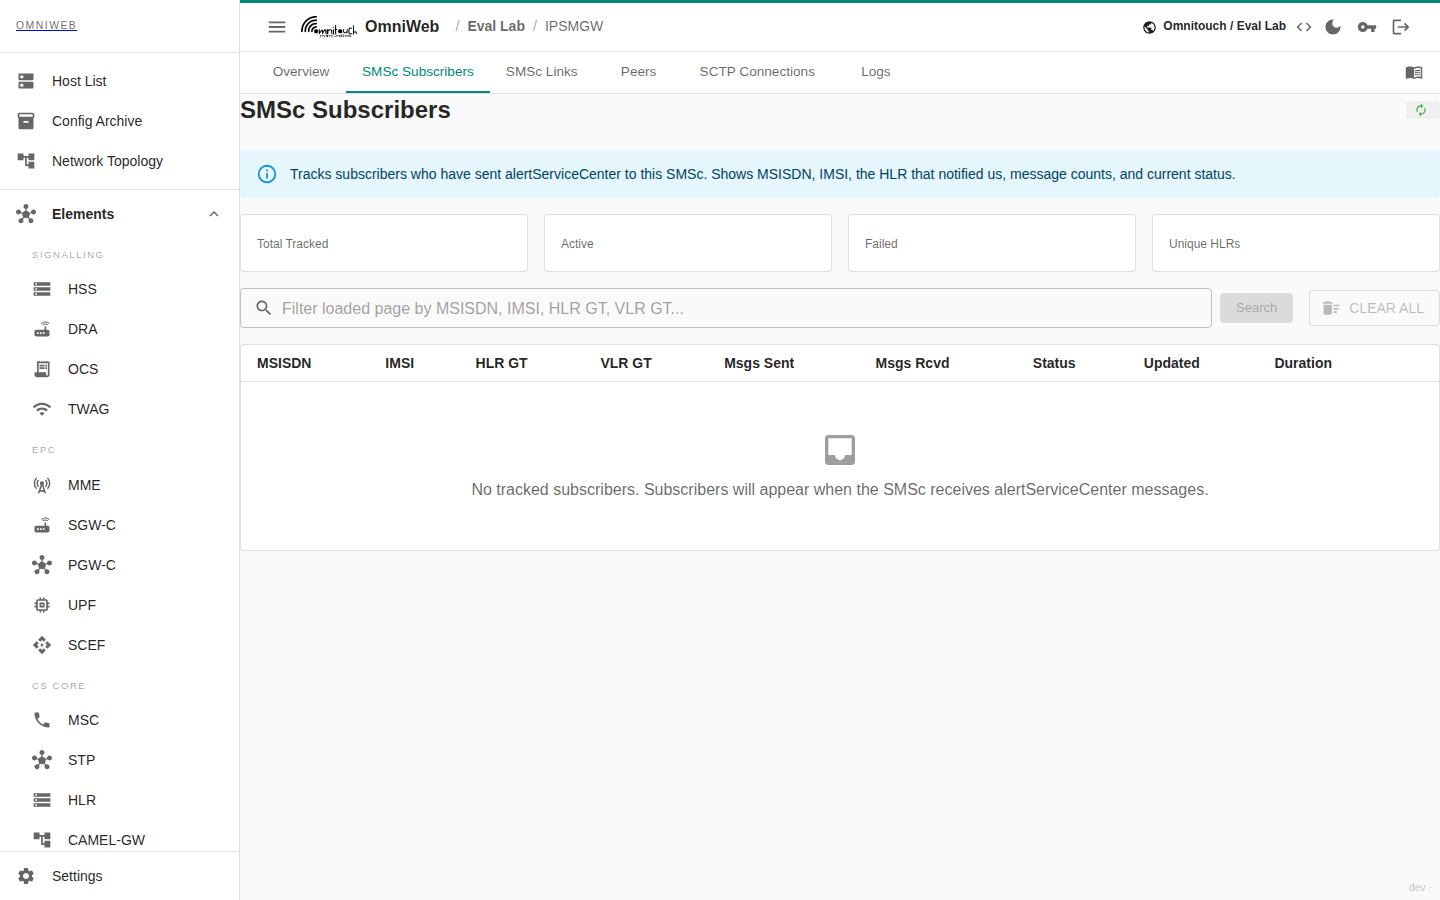Click the key icon in header
This screenshot has width=1440, height=900.
(x=1367, y=27)
